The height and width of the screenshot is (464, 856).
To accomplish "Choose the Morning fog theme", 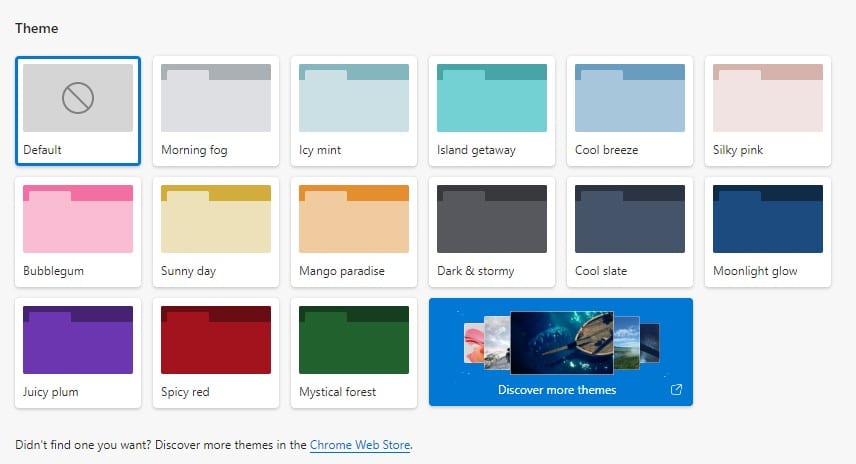I will [x=216, y=111].
